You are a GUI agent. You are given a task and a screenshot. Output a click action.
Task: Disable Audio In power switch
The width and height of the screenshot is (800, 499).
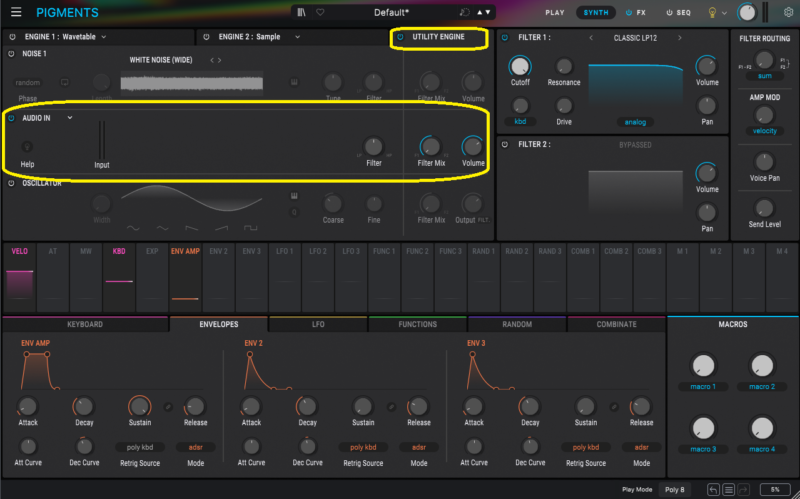tap(11, 118)
